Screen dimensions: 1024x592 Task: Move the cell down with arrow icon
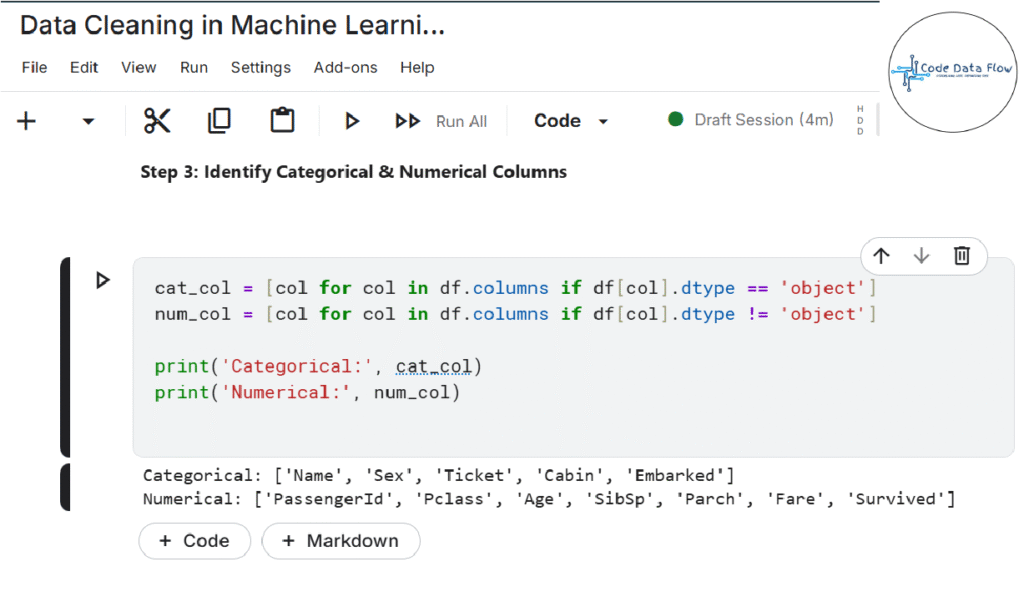921,256
